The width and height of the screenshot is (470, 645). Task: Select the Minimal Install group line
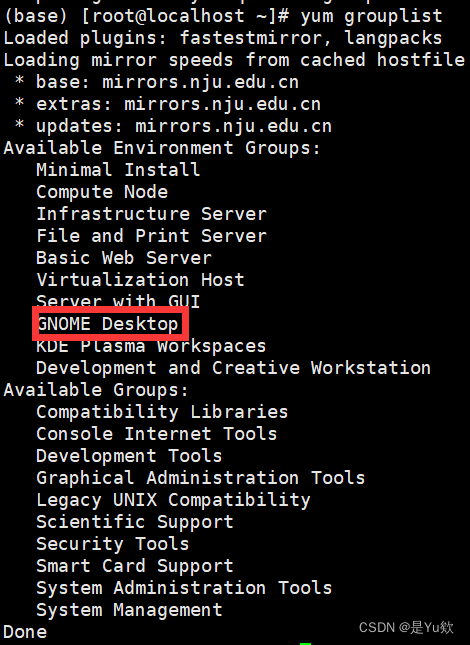tap(118, 169)
